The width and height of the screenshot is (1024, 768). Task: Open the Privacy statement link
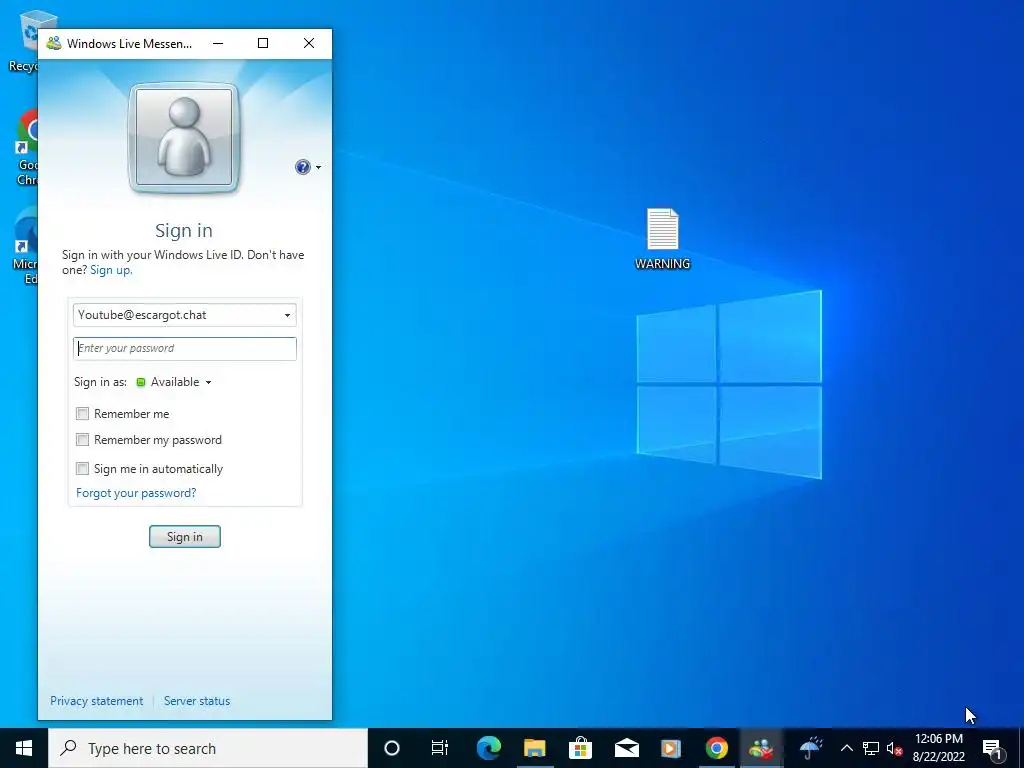click(x=97, y=701)
